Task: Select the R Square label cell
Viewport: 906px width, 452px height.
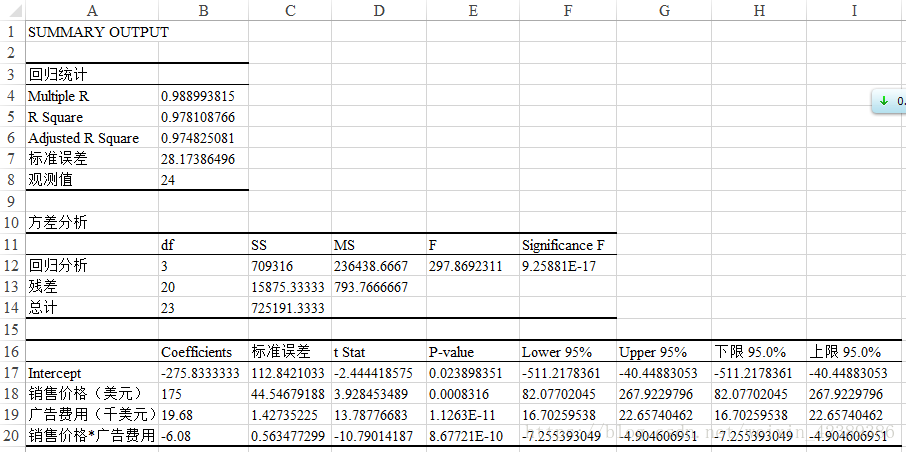Action: 92,117
